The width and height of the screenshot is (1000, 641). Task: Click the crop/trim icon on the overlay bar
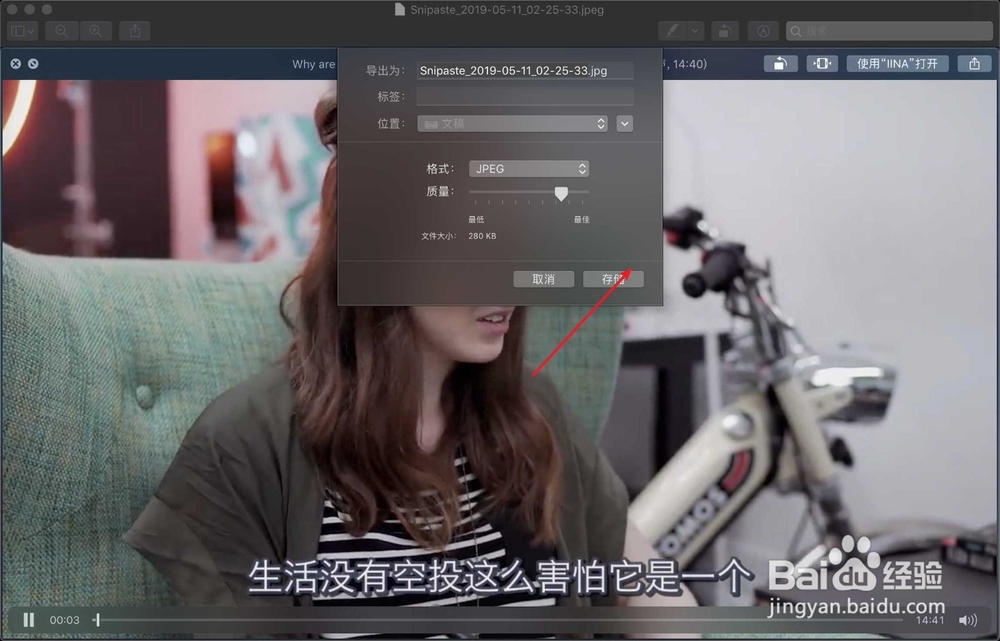tap(822, 63)
